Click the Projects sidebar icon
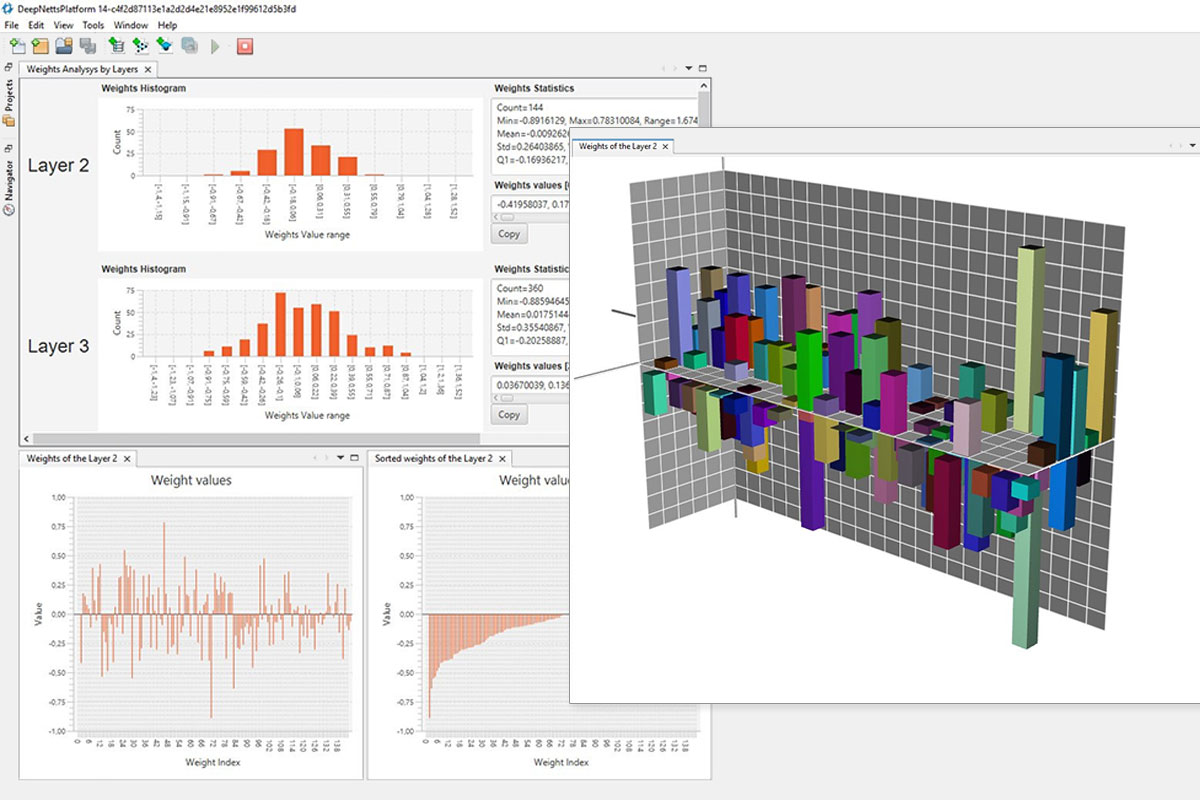1200x800 pixels. click(x=9, y=121)
